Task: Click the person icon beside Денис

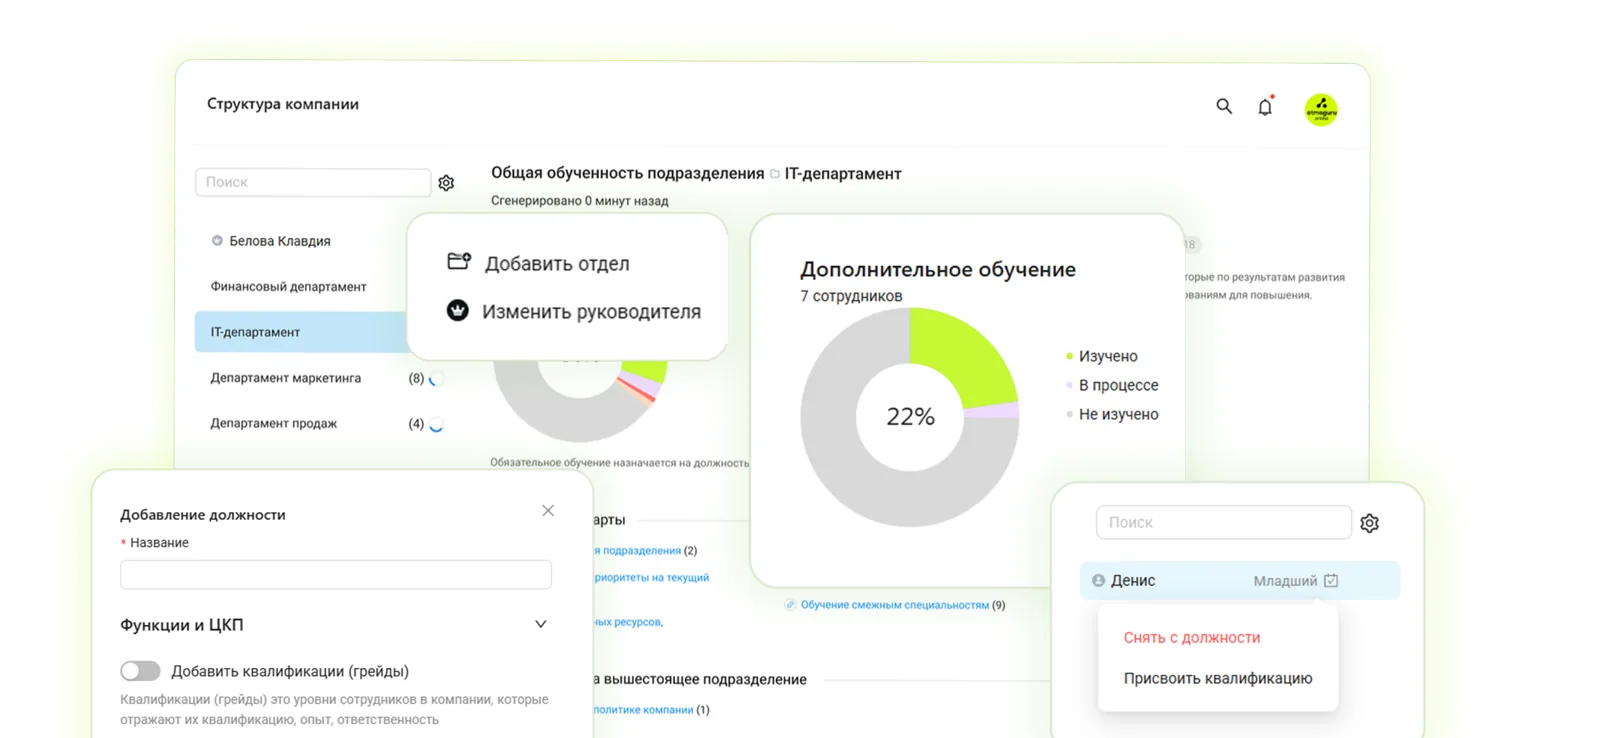Action: [1098, 580]
